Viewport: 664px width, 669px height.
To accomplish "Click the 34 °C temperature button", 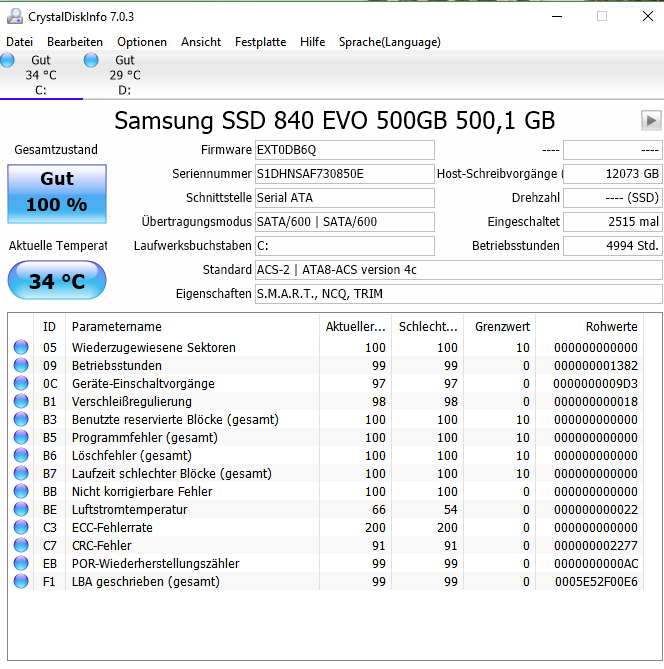I will (57, 280).
